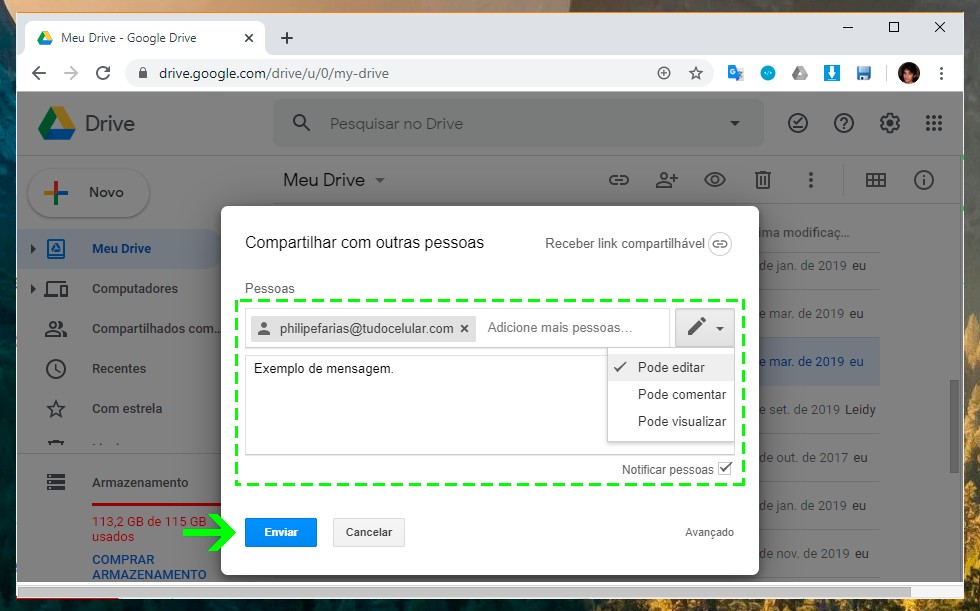
Task: Expand Meu Drive tree in sidebar
Action: 33,249
